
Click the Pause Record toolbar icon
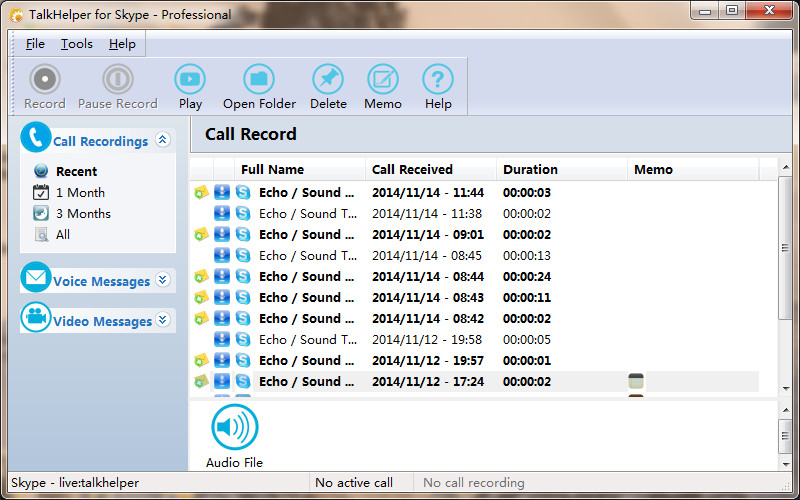[118, 79]
